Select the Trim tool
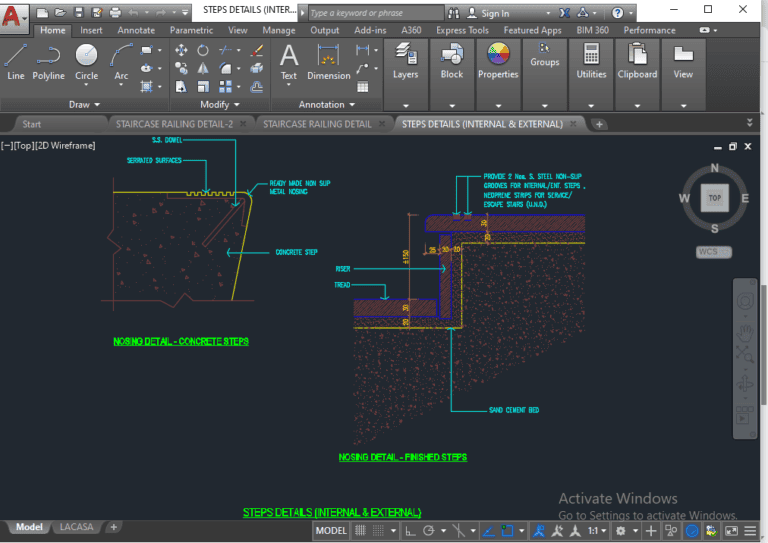This screenshot has height=543, width=768. coord(225,50)
